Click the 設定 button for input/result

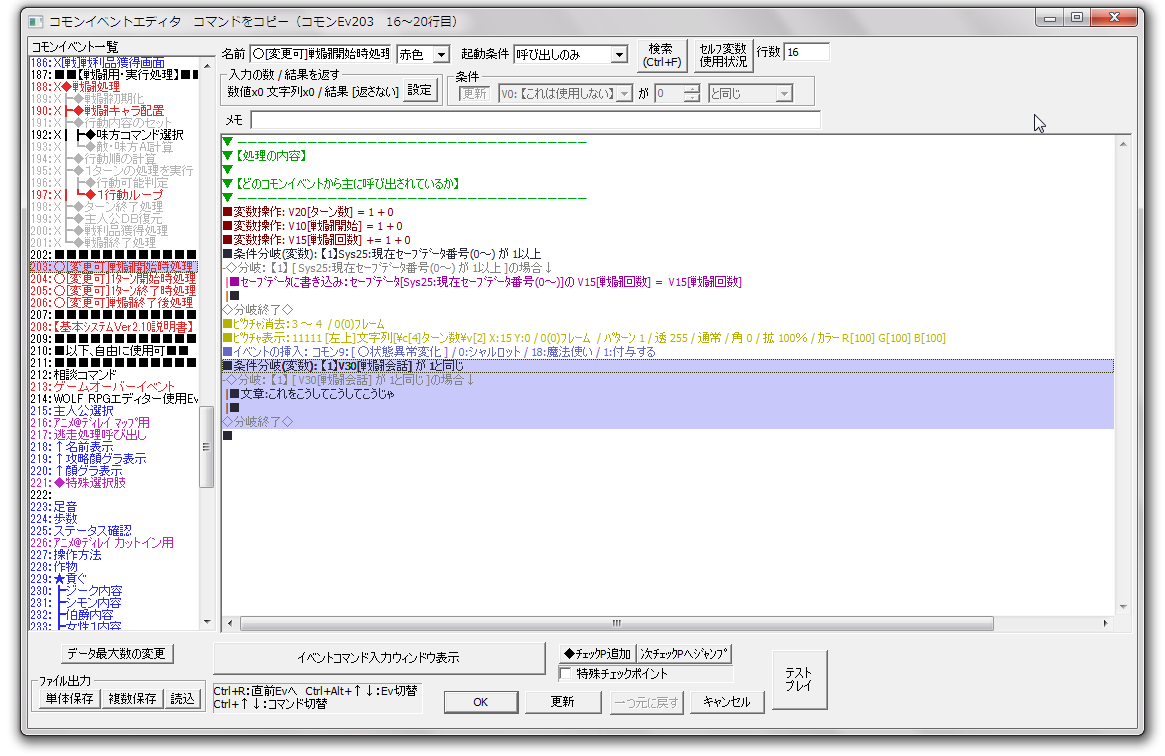click(419, 91)
